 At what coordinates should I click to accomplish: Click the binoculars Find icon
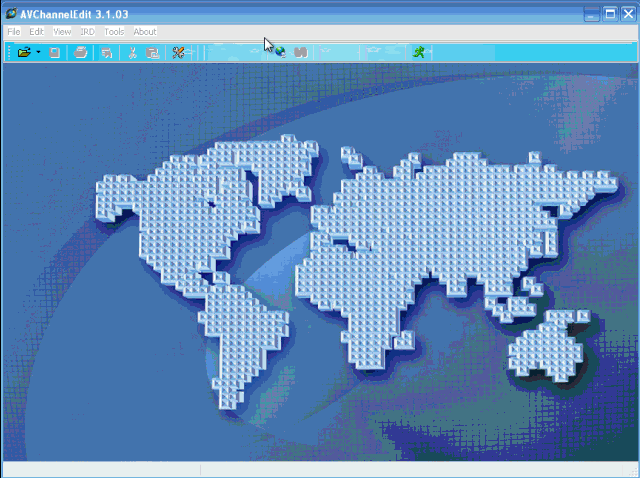pos(300,52)
